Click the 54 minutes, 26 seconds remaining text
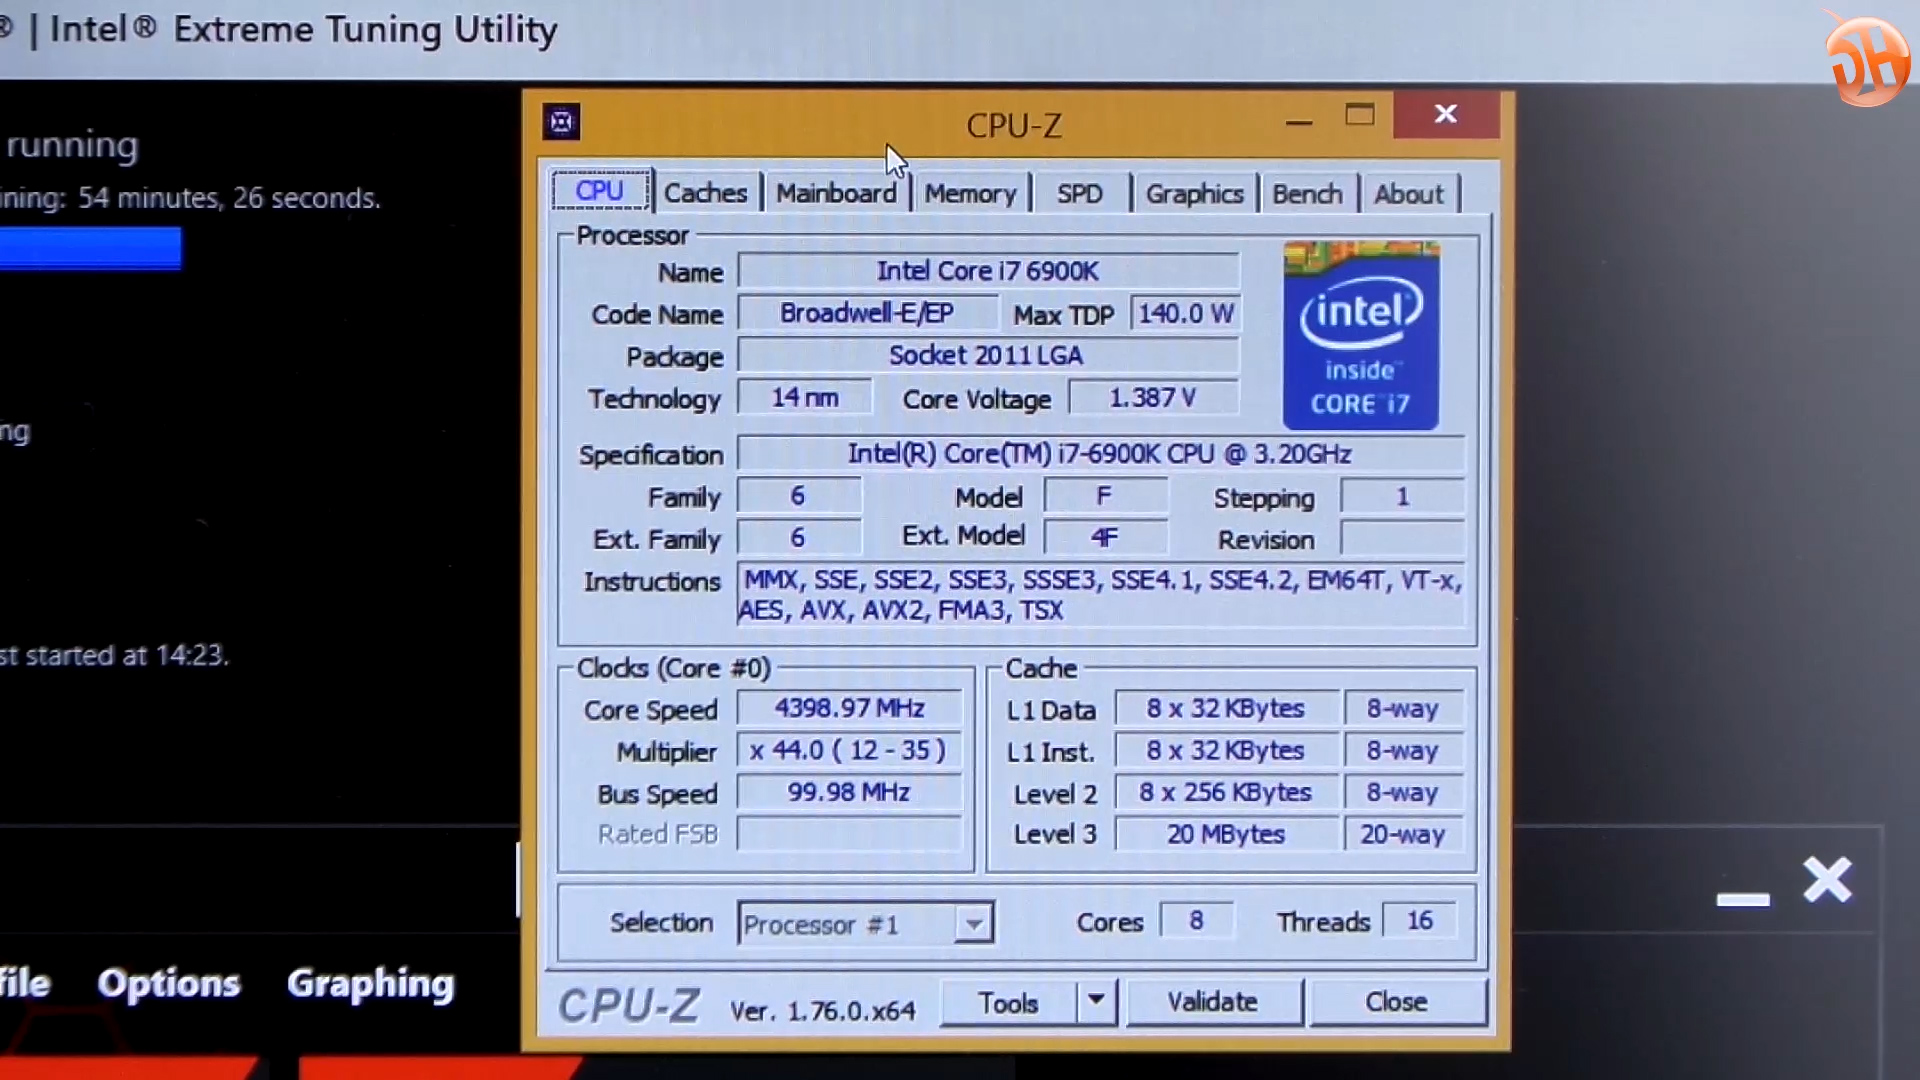 (x=229, y=198)
